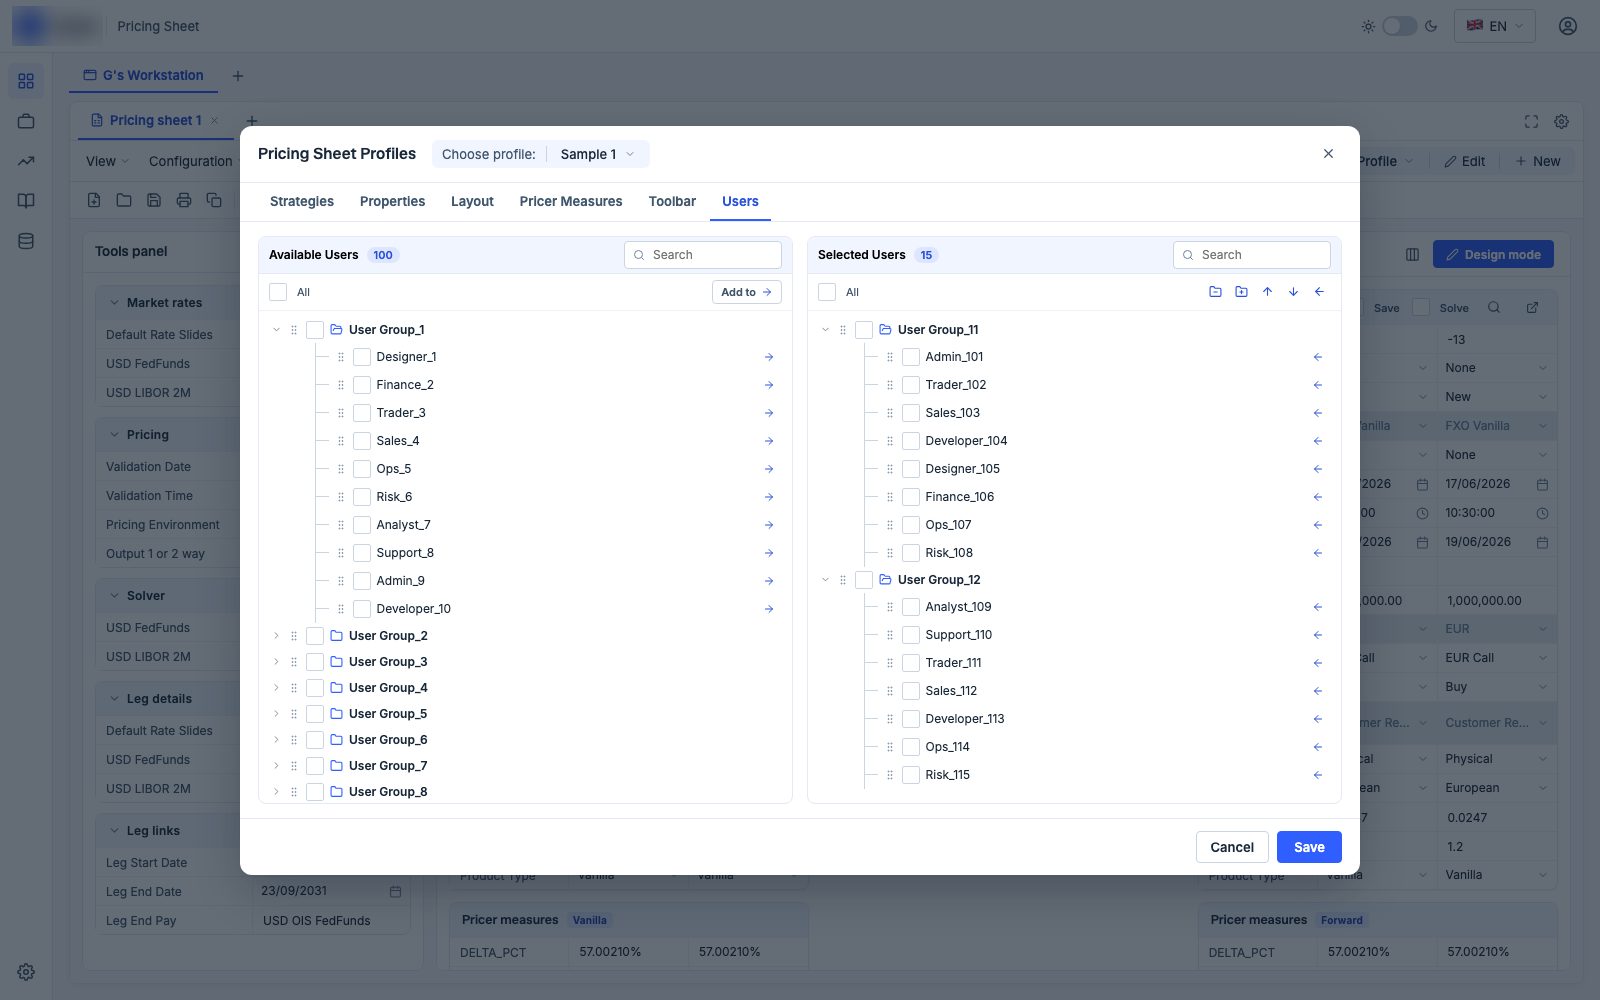The image size is (1600, 1000).
Task: Click the remove arrow next to Analyst_109
Action: point(1318,607)
